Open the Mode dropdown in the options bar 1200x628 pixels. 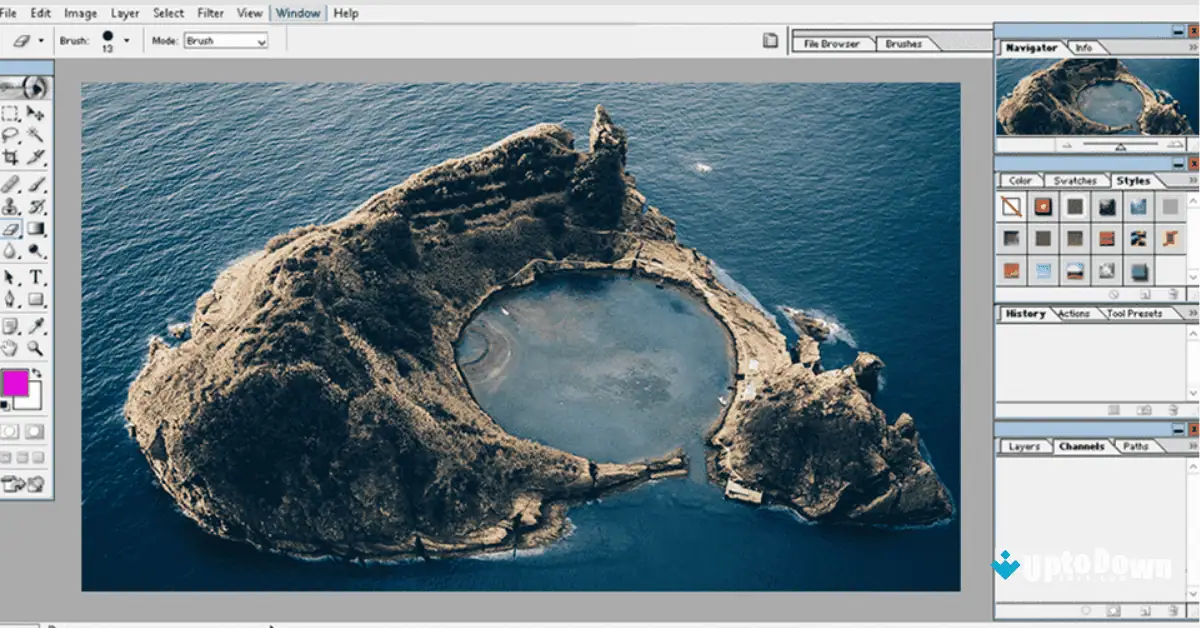(226, 41)
